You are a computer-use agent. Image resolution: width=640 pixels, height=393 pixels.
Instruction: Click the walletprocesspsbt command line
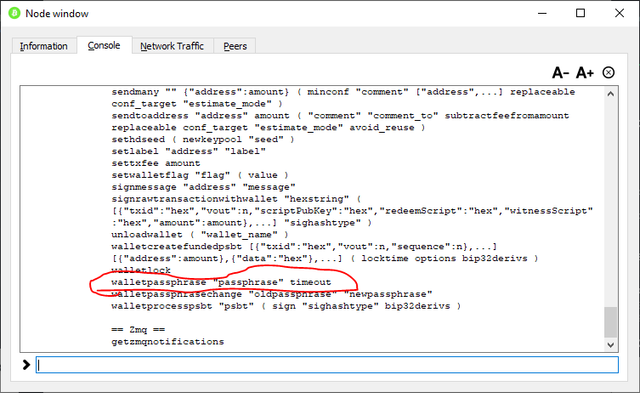click(286, 306)
